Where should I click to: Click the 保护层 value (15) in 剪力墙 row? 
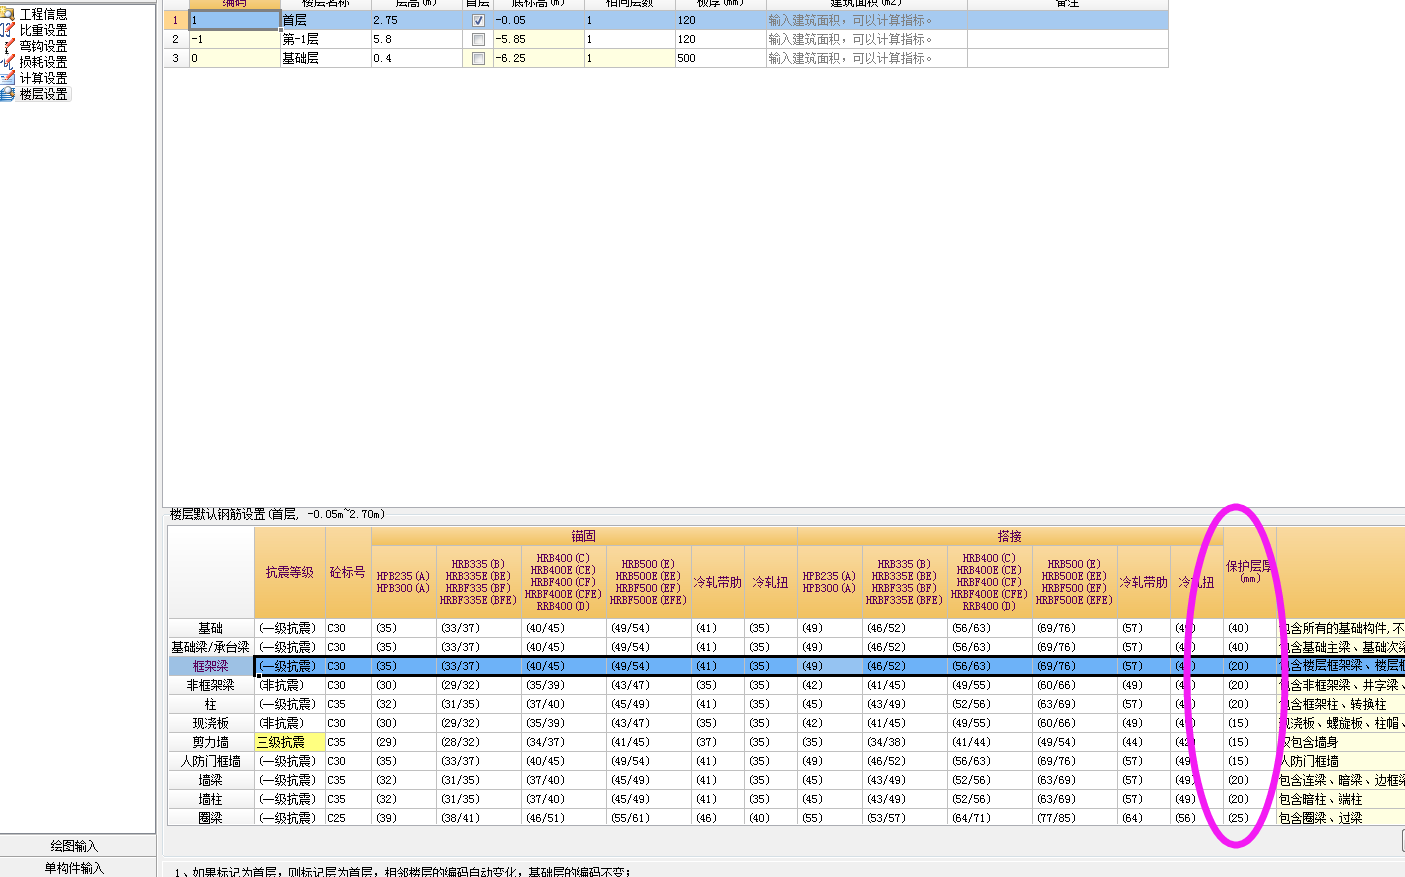click(x=1249, y=742)
